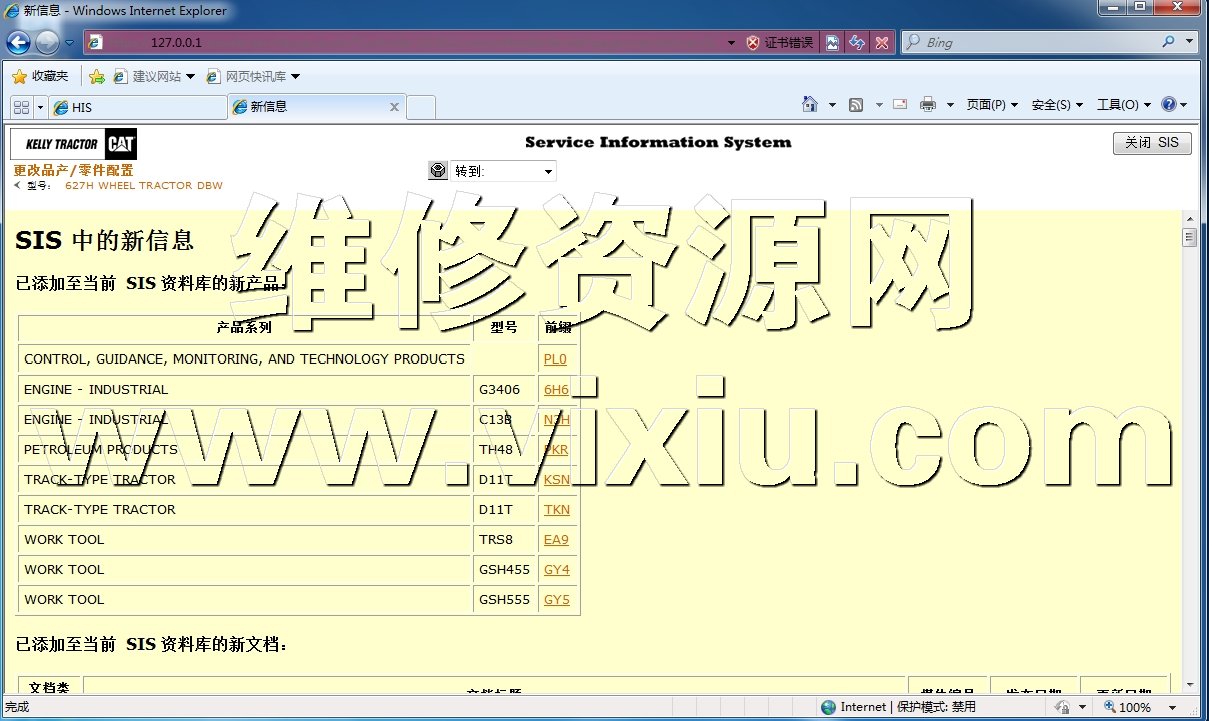The width and height of the screenshot is (1209, 721).
Task: Click the browser Back arrow button
Action: click(x=18, y=43)
